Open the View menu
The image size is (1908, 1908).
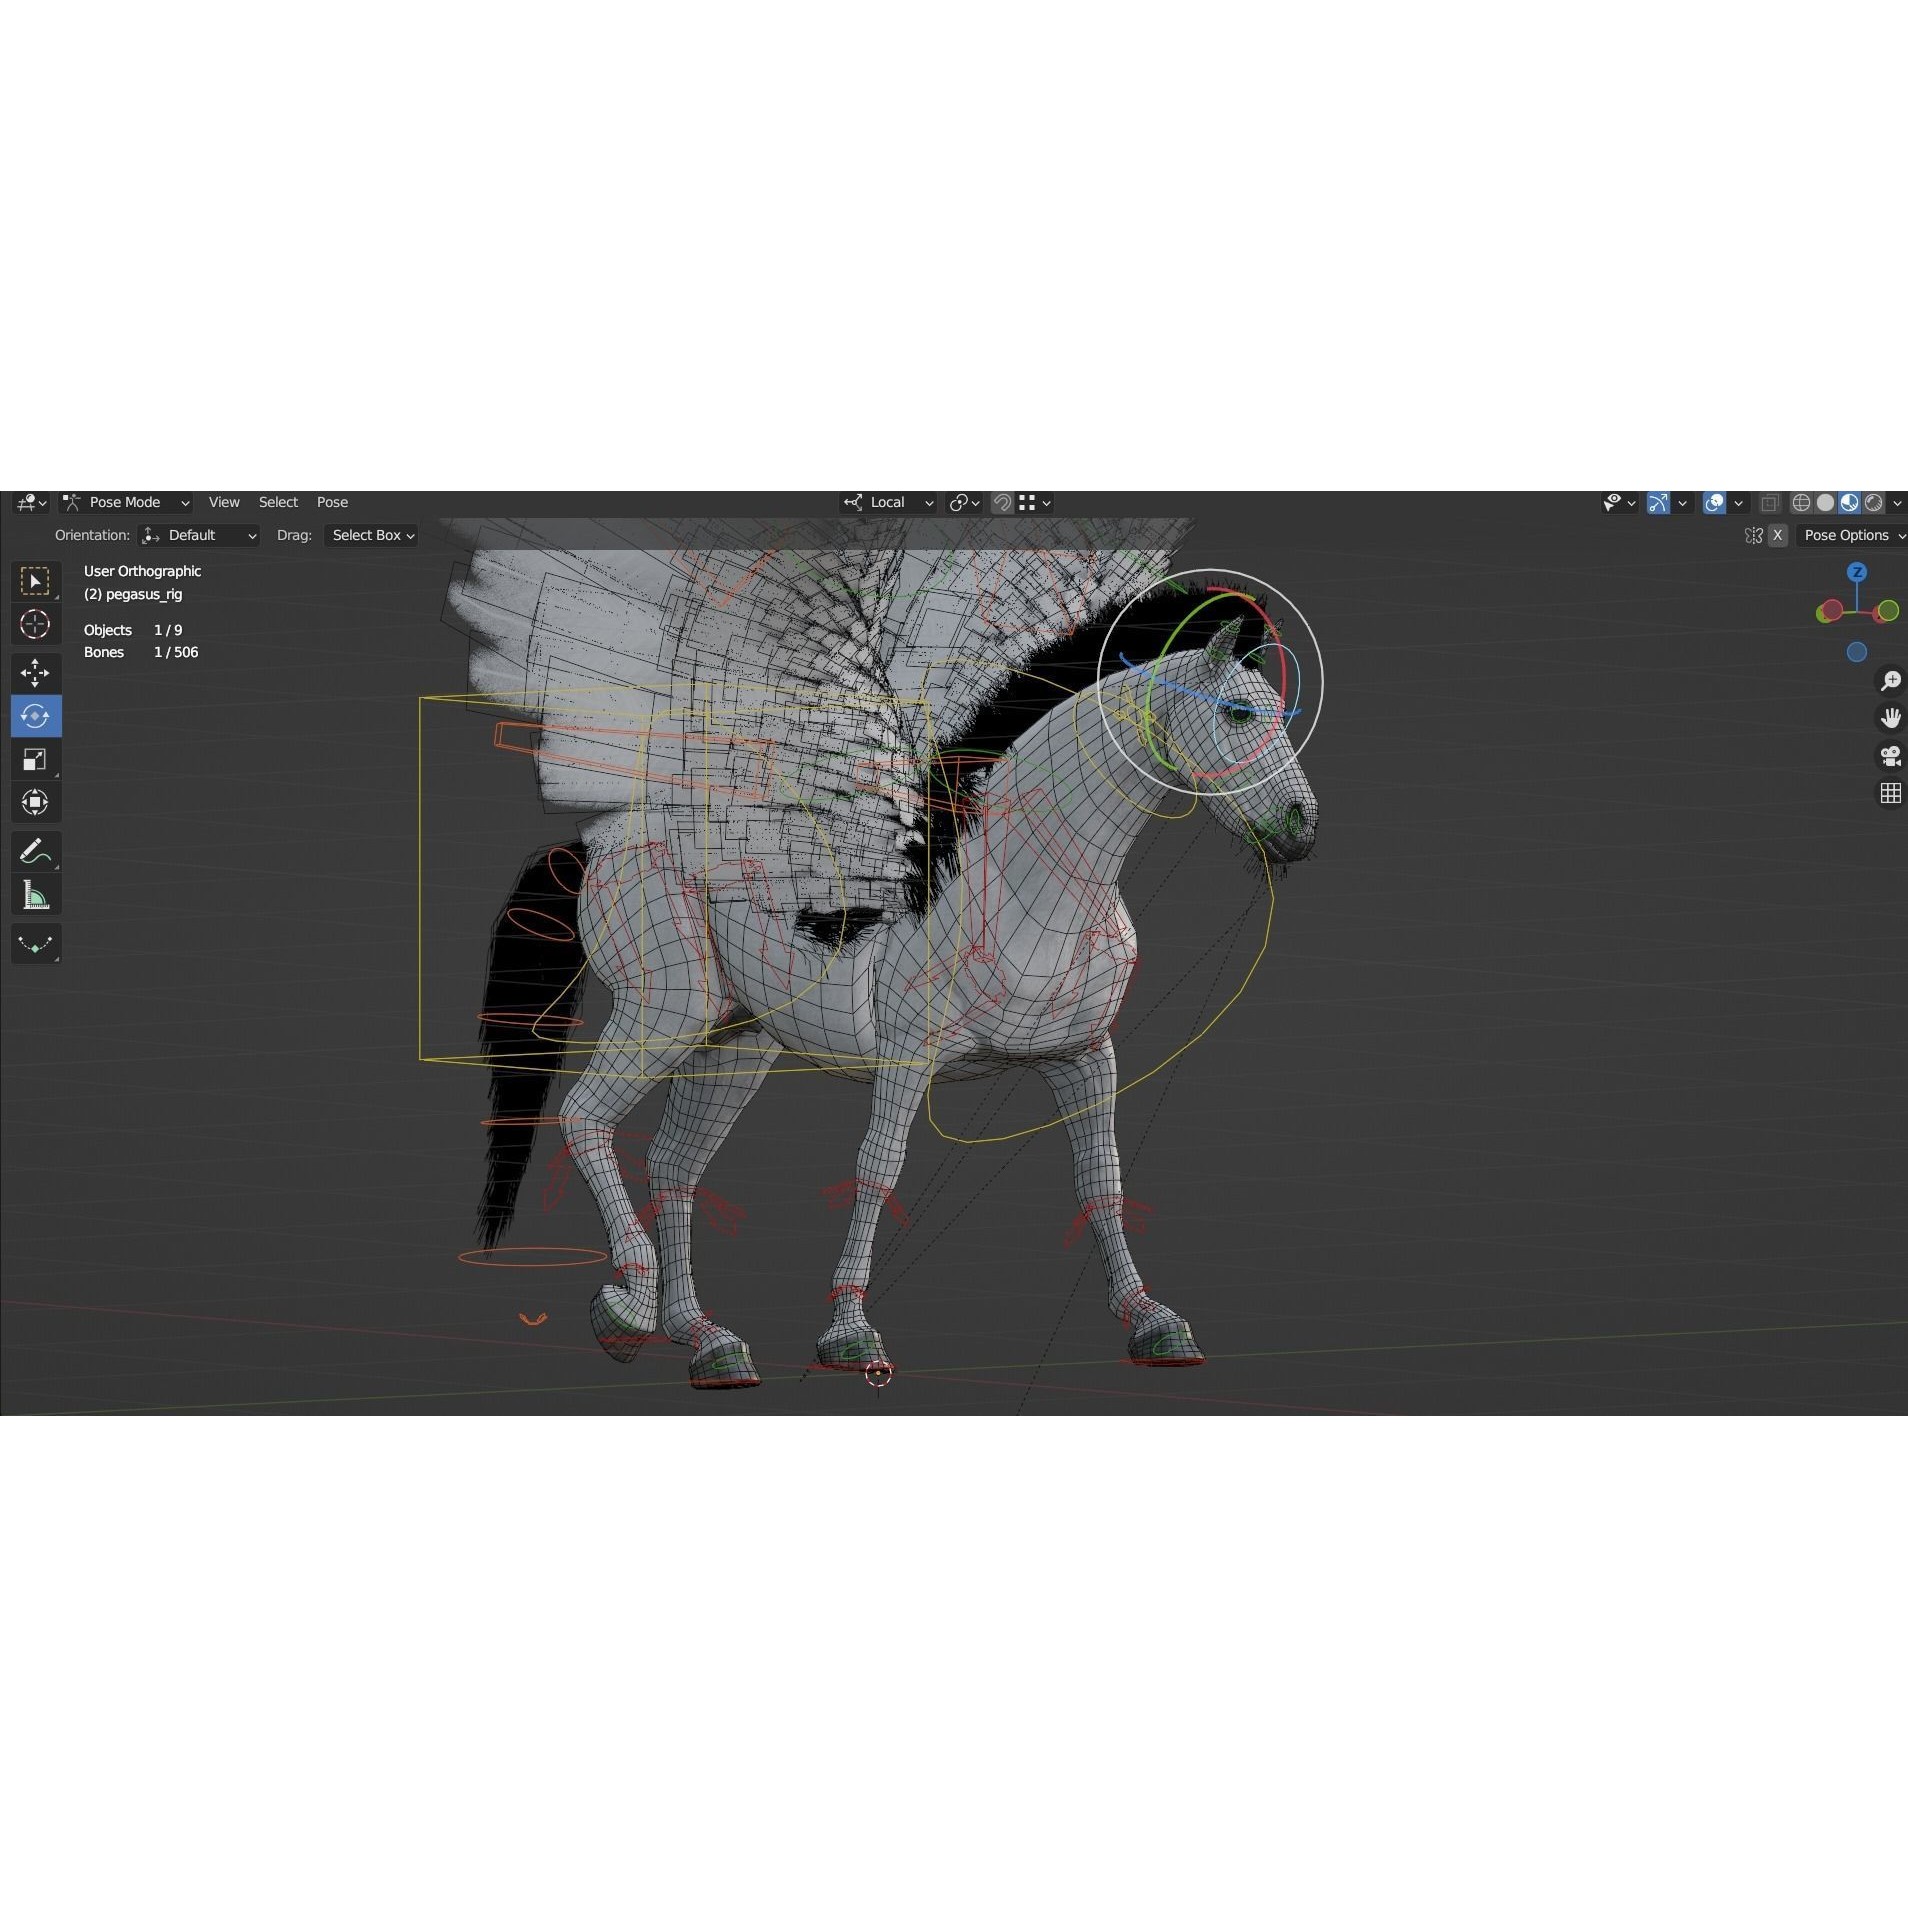point(223,502)
